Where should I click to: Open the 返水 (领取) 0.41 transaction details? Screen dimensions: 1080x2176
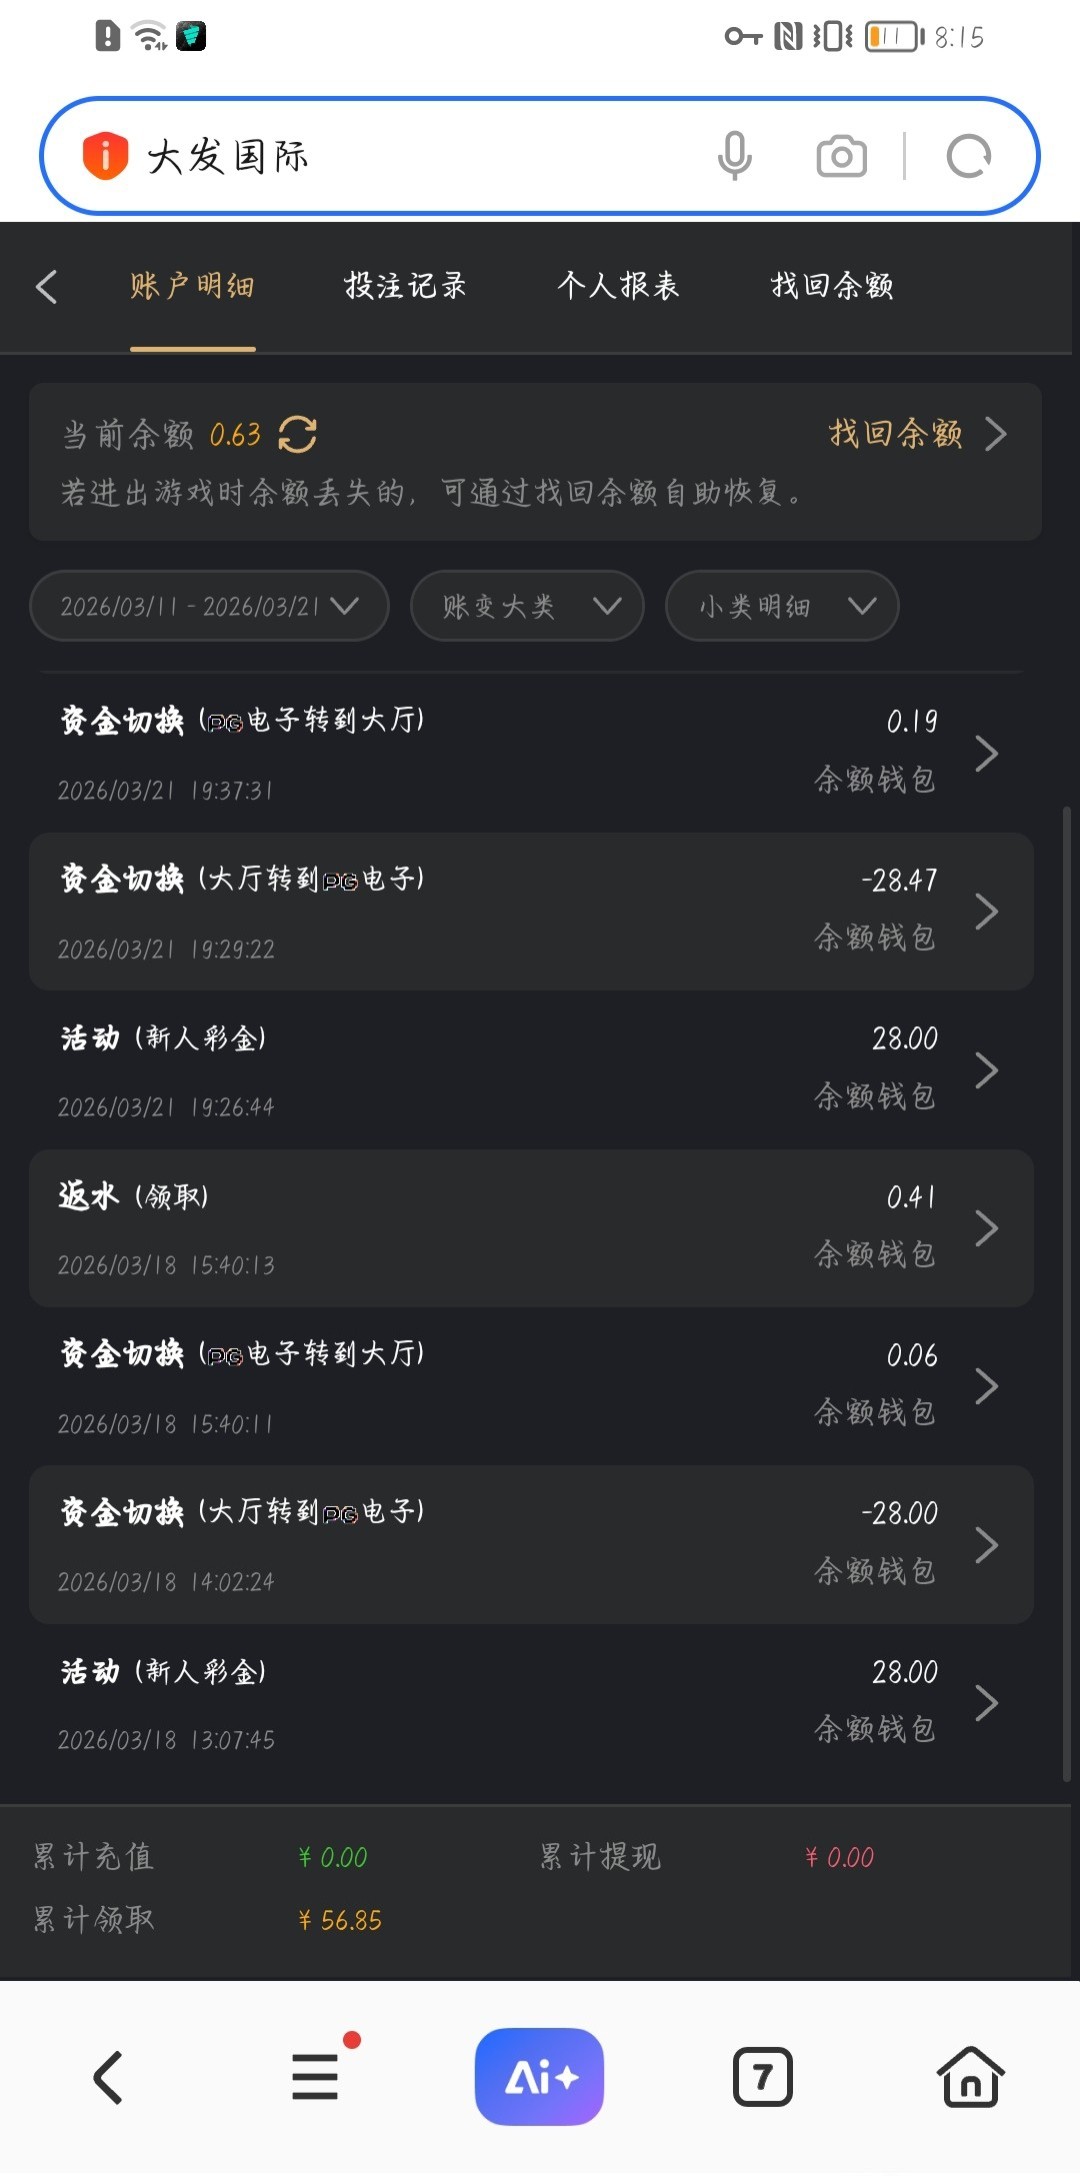[530, 1228]
